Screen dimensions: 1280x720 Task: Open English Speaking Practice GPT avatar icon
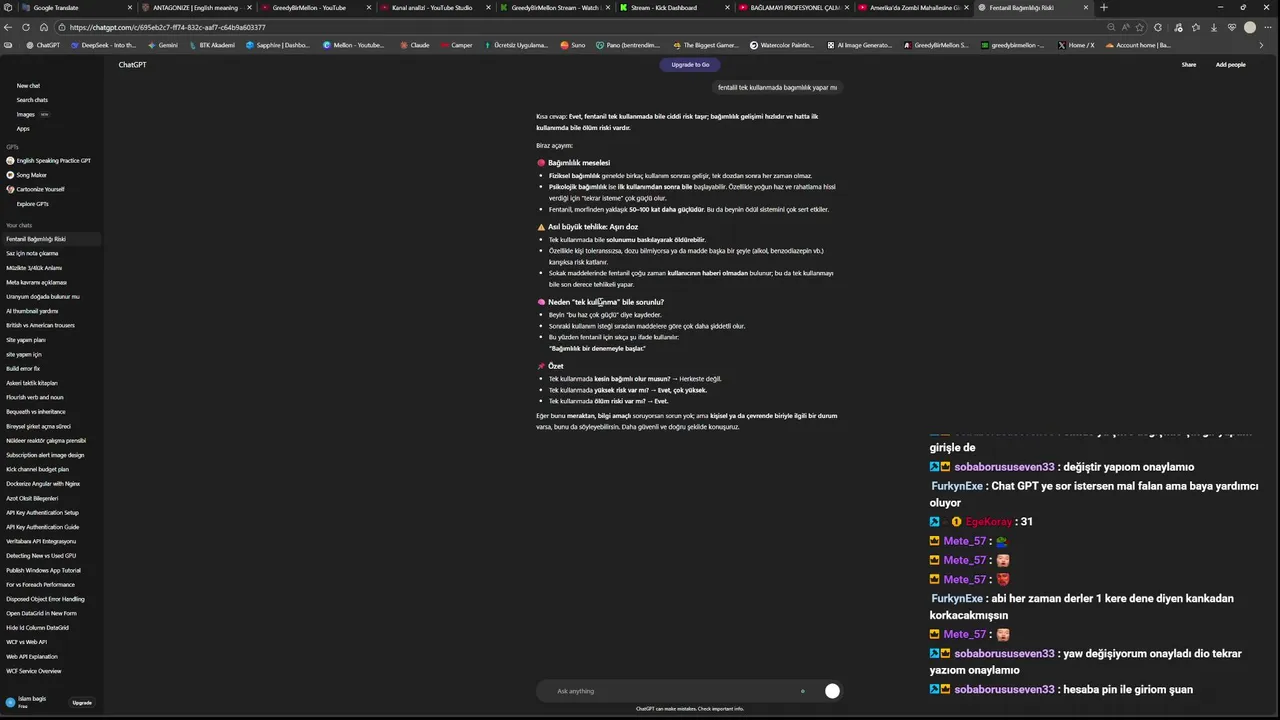coord(10,161)
